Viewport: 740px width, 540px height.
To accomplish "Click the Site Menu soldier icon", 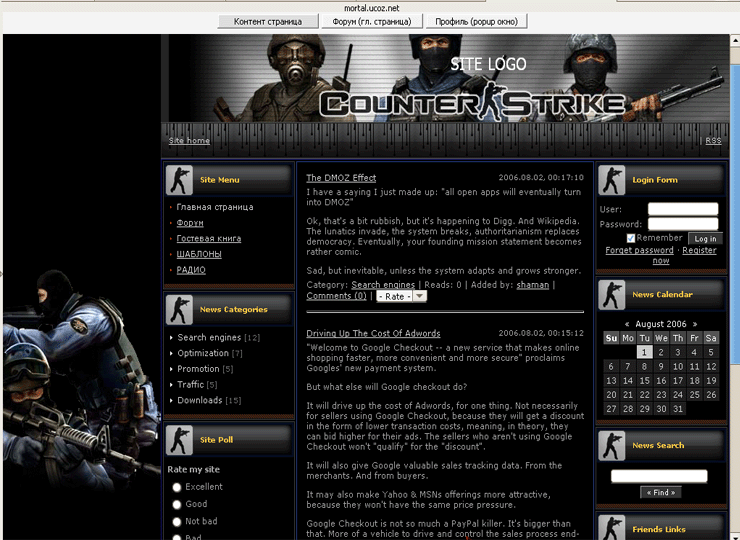I will click(179, 180).
